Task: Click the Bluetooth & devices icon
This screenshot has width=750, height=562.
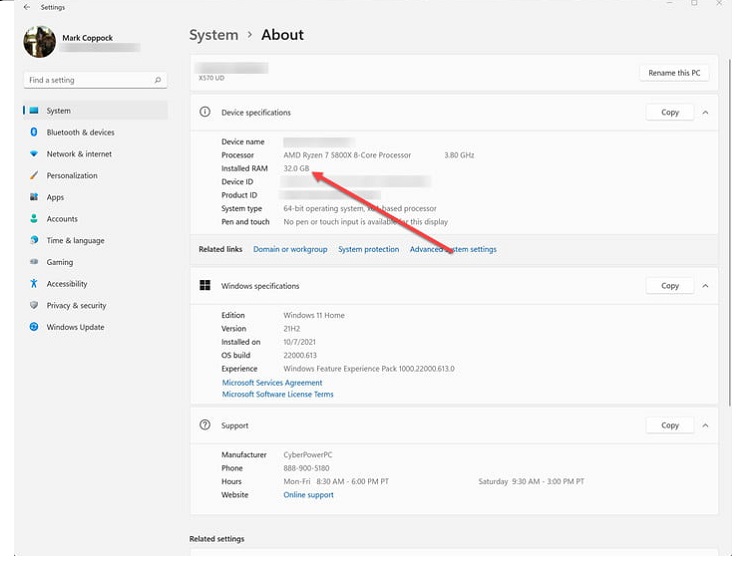Action: [34, 132]
